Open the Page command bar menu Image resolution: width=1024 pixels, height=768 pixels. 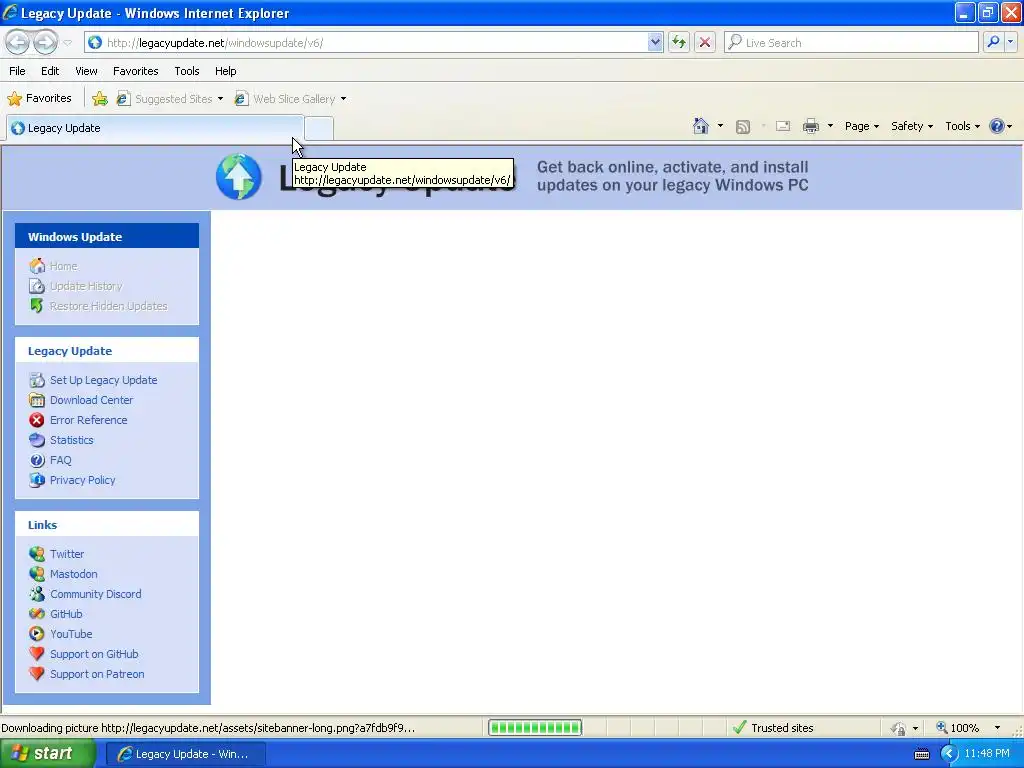[861, 126]
